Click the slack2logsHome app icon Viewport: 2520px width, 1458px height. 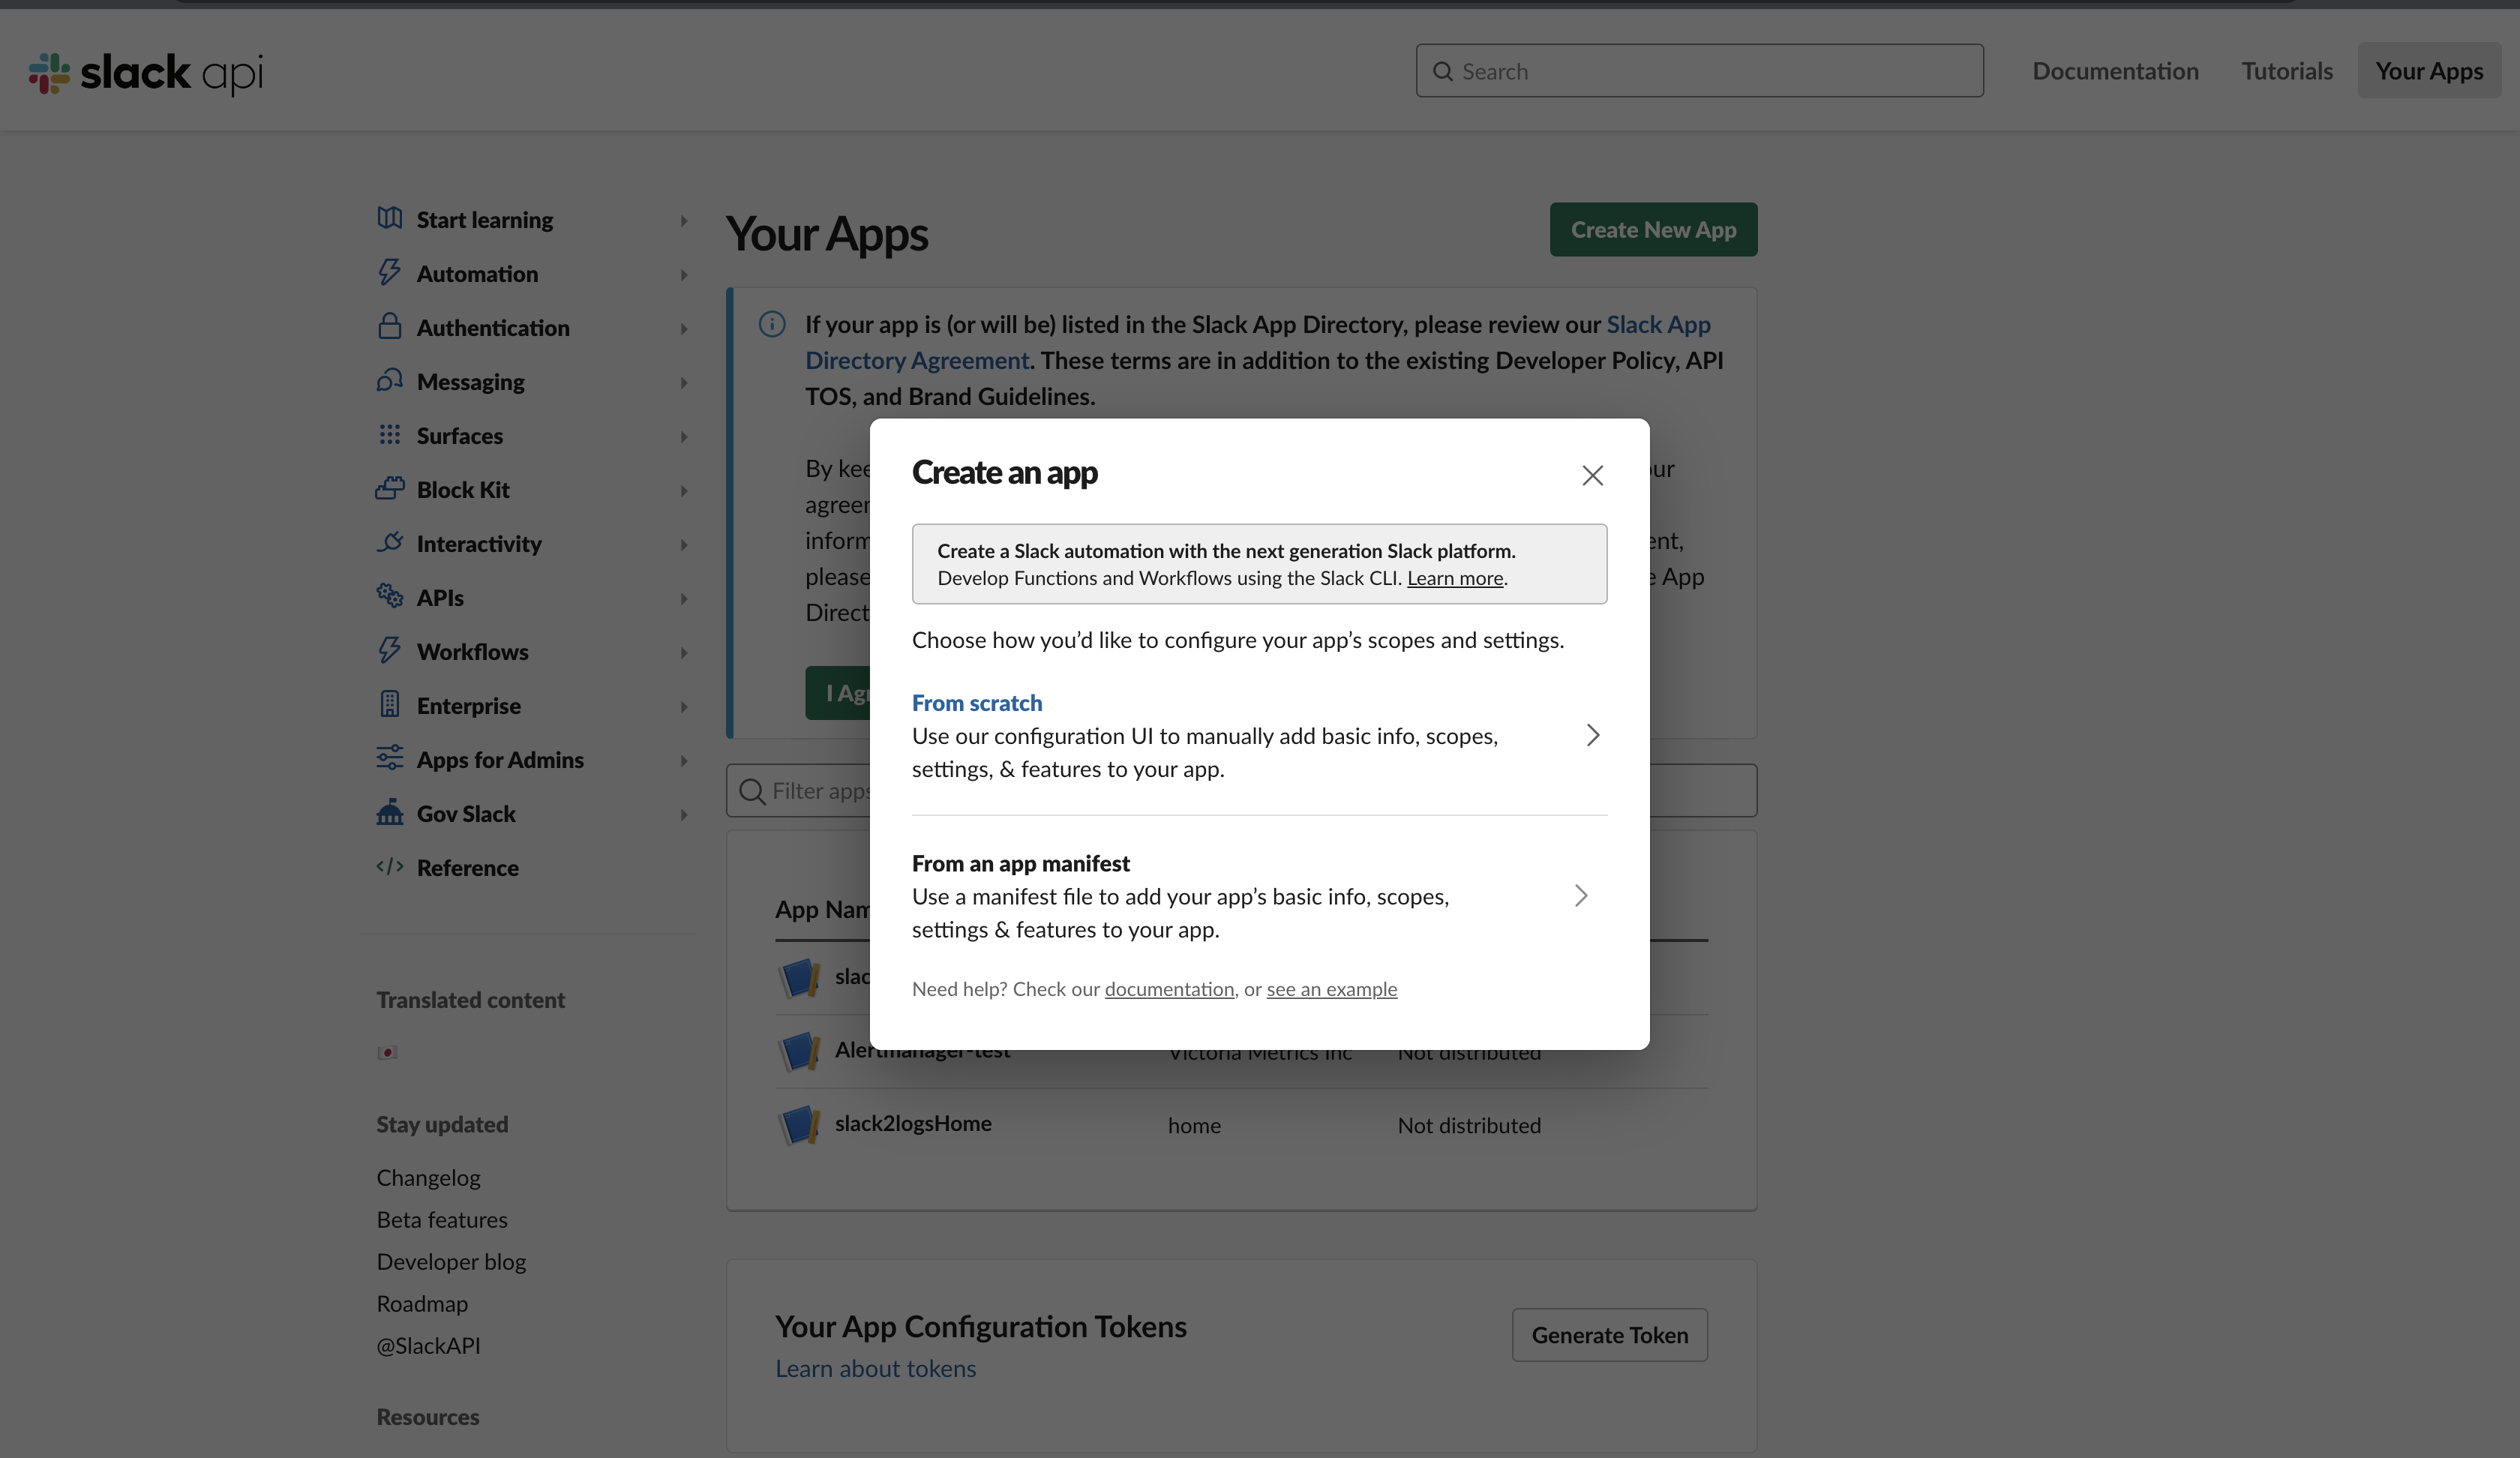(799, 1125)
